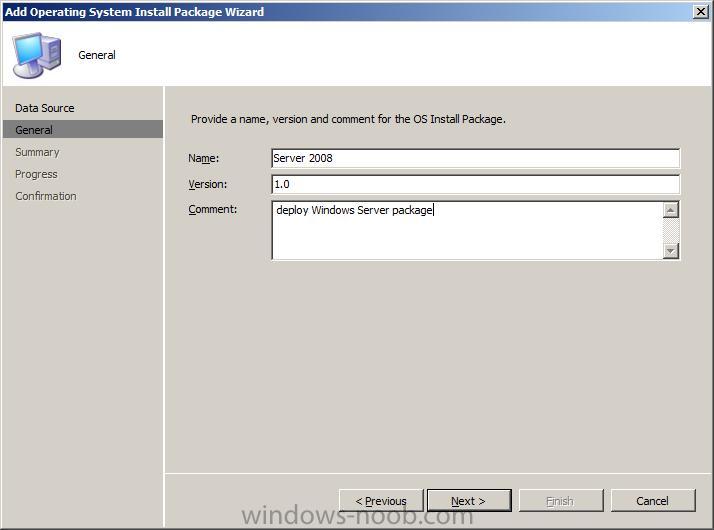Go to the Data Source step
714x530 pixels.
click(x=45, y=108)
